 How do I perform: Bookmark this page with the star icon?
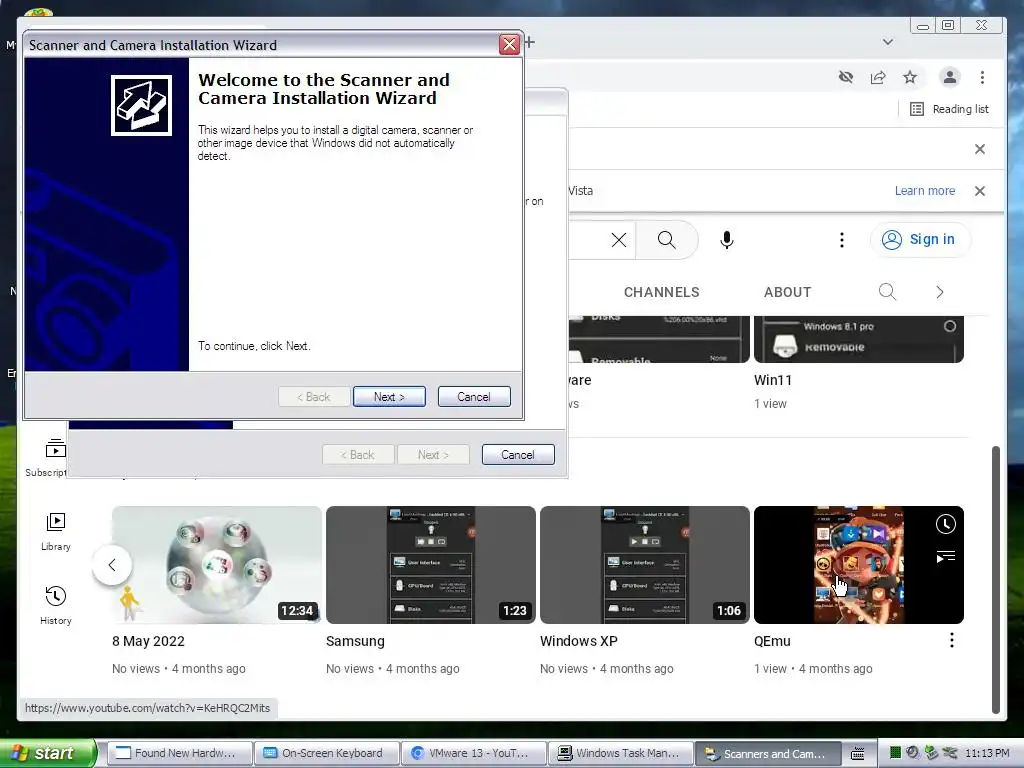tap(910, 77)
